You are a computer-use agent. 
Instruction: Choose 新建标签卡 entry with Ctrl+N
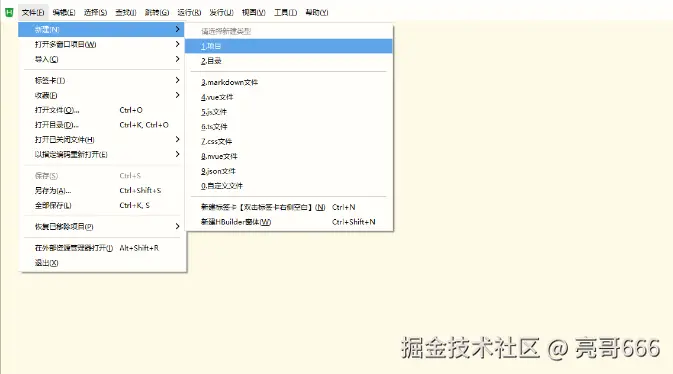(288, 207)
